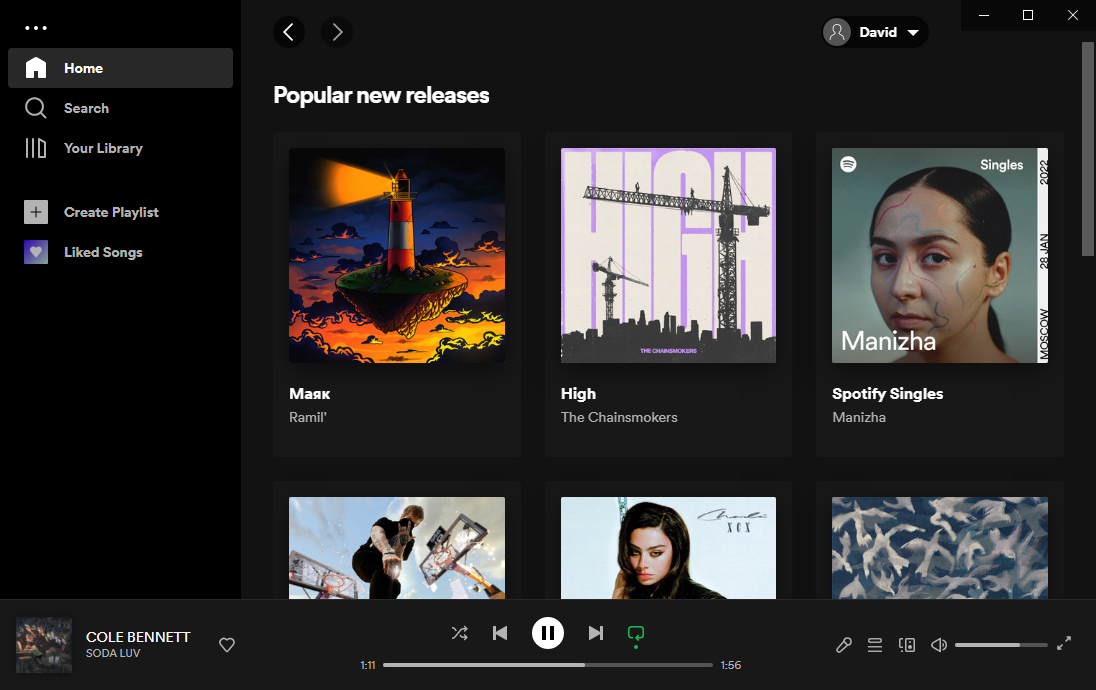Click the 1:56 song duration
Screen dimensions: 1096x690
[730, 666]
